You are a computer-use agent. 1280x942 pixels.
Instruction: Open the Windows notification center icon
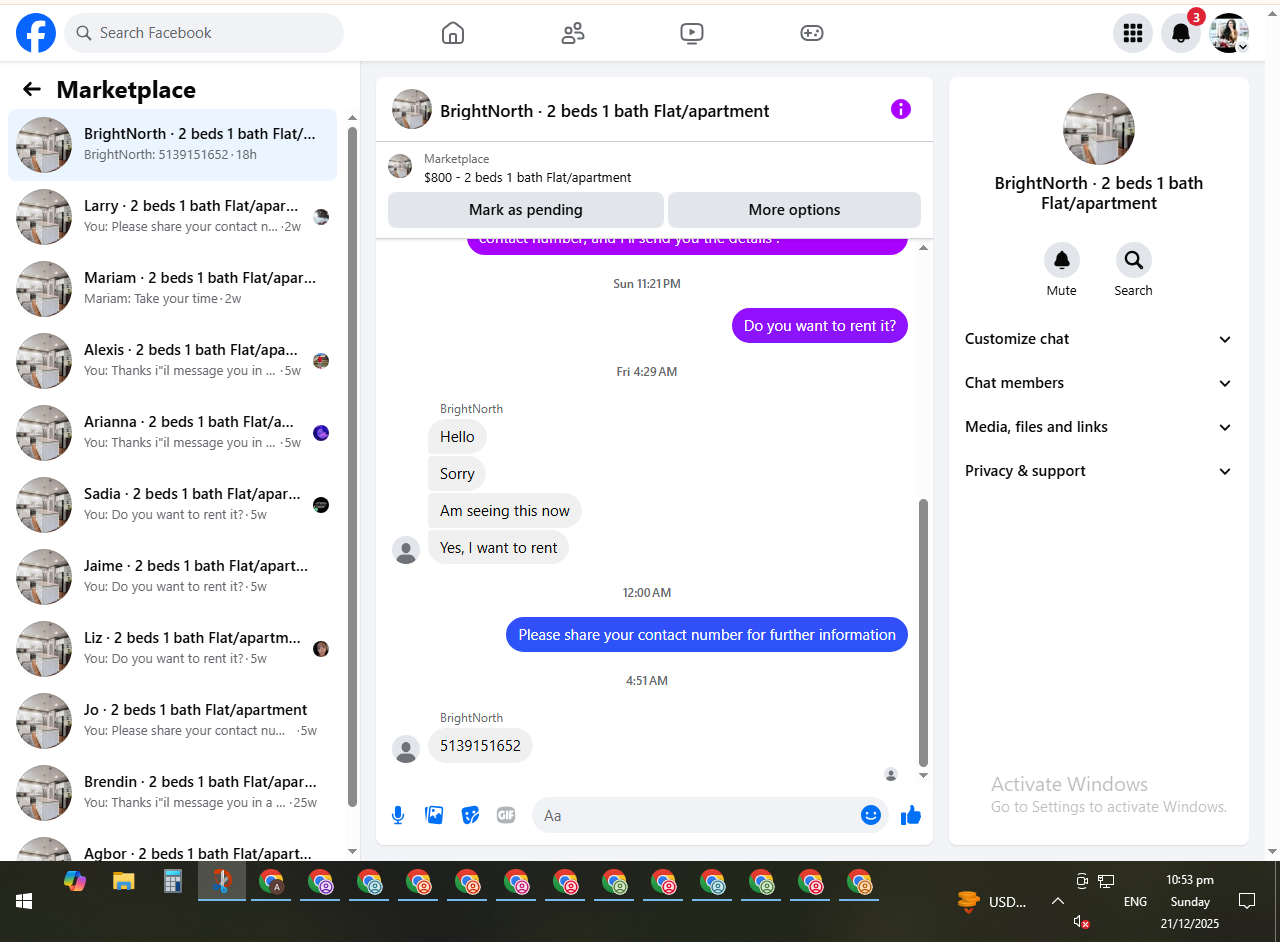[x=1246, y=901]
